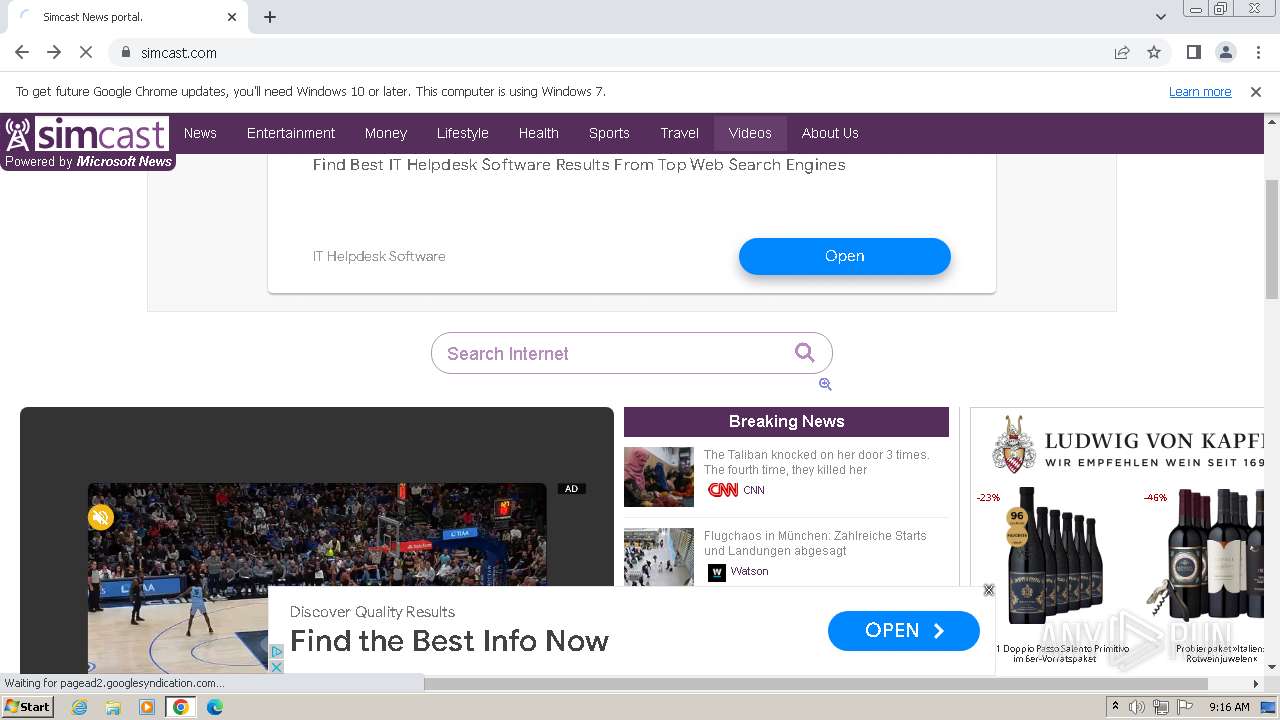The width and height of the screenshot is (1280, 720).
Task: Click the vertical page scrollbar thumb
Action: (x=1272, y=240)
